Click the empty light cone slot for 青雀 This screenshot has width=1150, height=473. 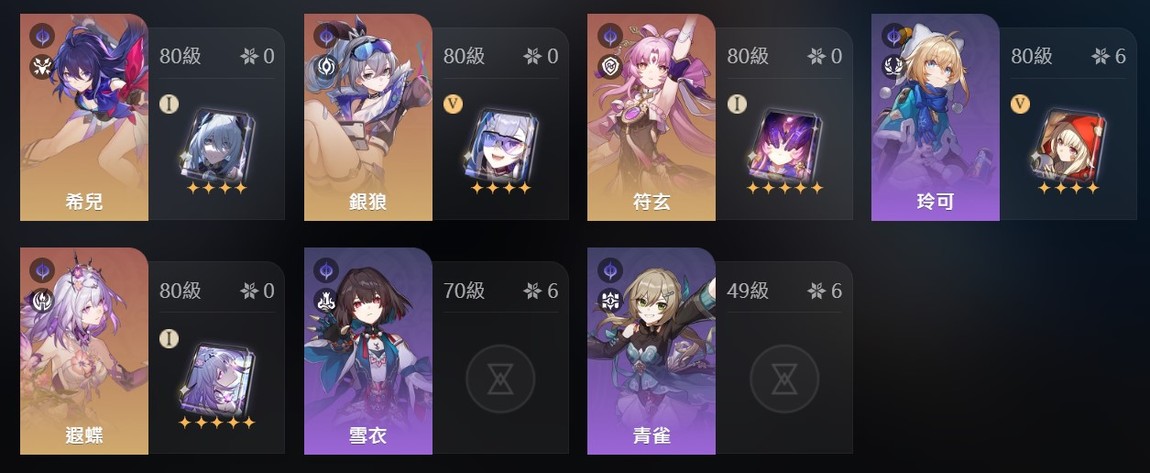[x=784, y=378]
